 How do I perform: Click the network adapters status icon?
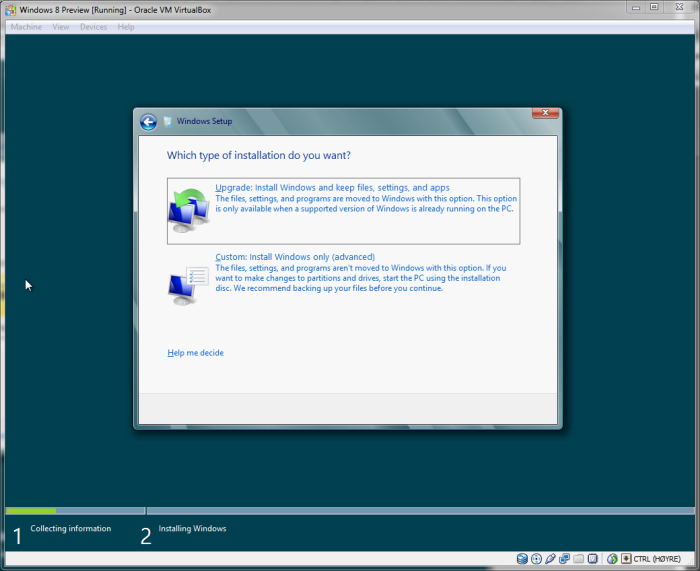click(x=564, y=558)
